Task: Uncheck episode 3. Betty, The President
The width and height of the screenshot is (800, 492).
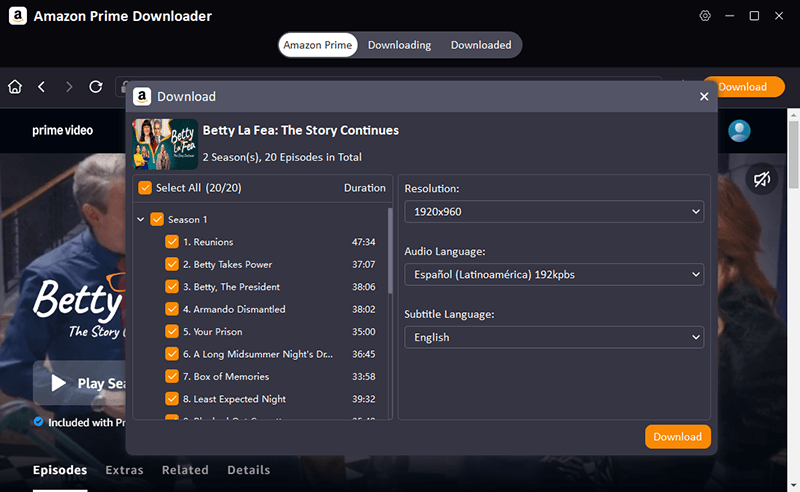Action: click(x=172, y=287)
